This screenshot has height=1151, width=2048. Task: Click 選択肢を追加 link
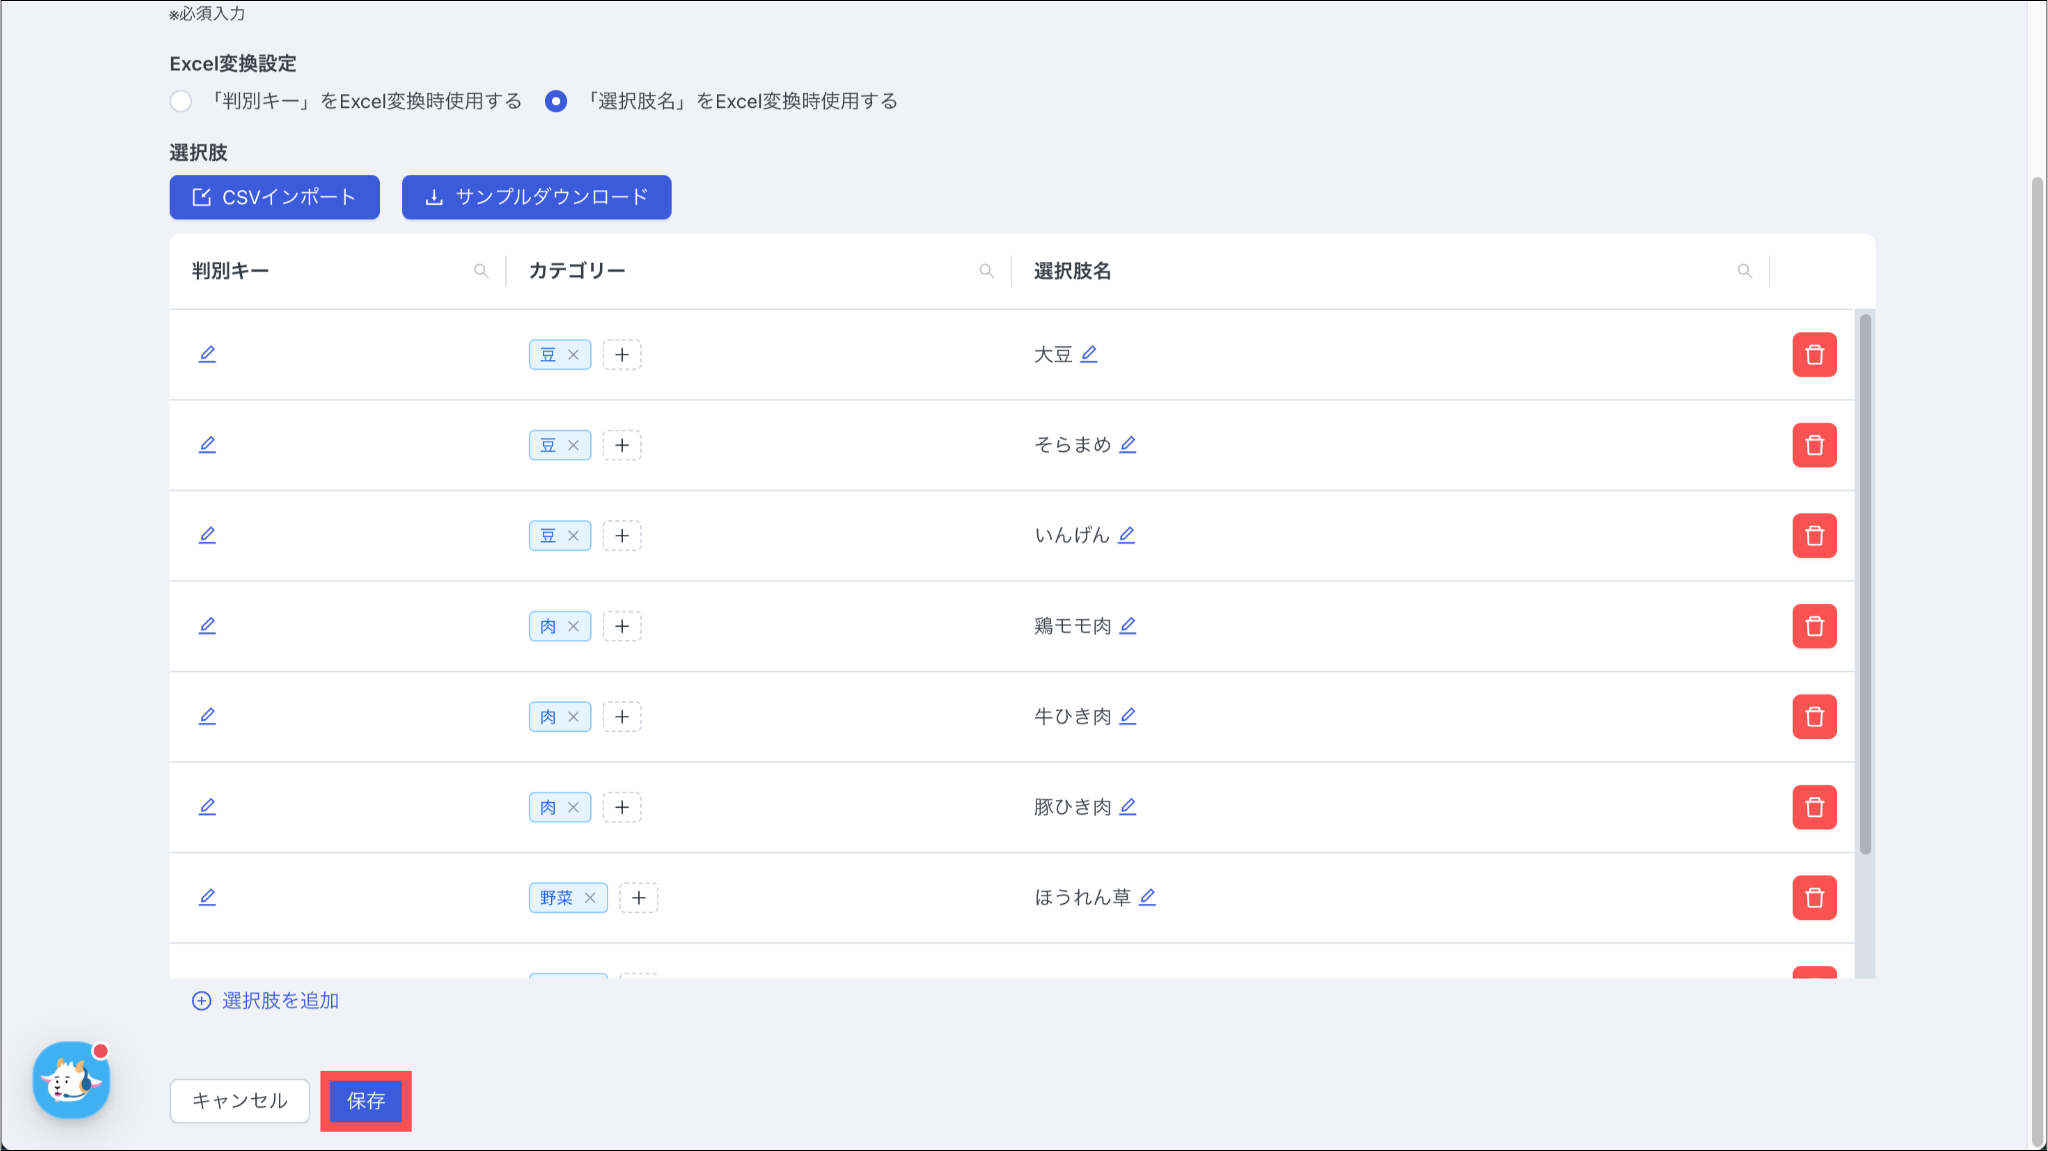coord(266,1001)
